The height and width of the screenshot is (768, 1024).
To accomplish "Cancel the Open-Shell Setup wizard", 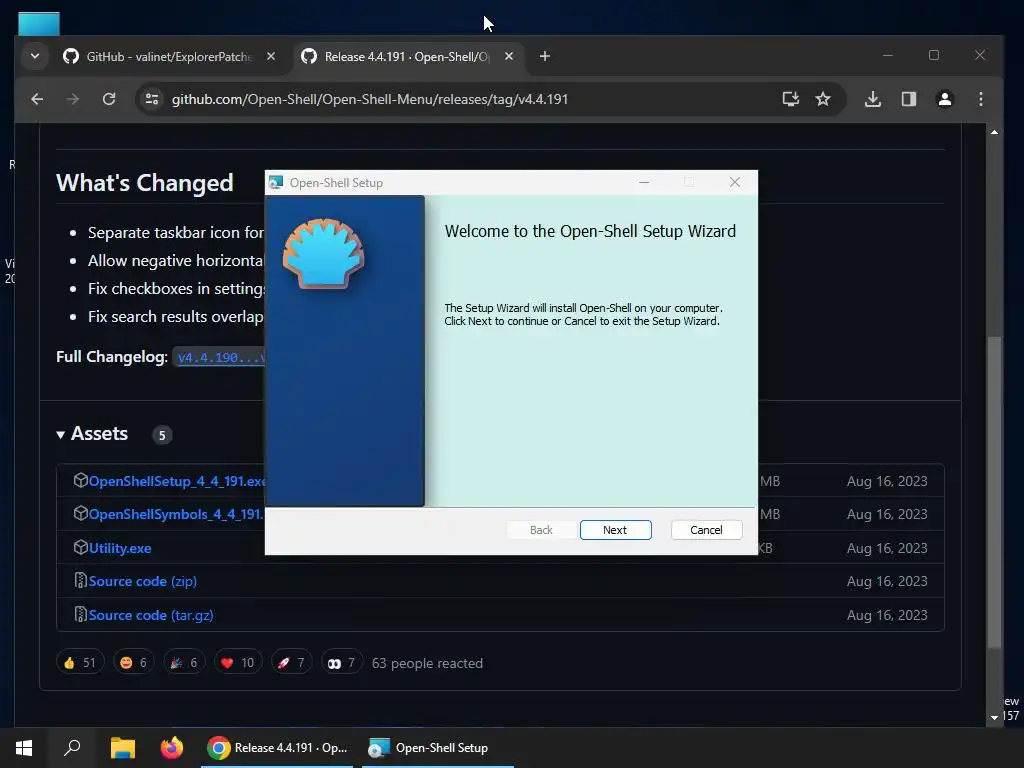I will (706, 530).
